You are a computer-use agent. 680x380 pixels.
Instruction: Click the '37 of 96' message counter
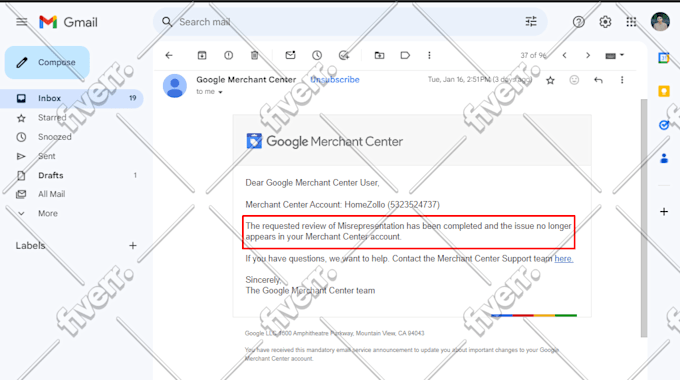[x=533, y=55]
